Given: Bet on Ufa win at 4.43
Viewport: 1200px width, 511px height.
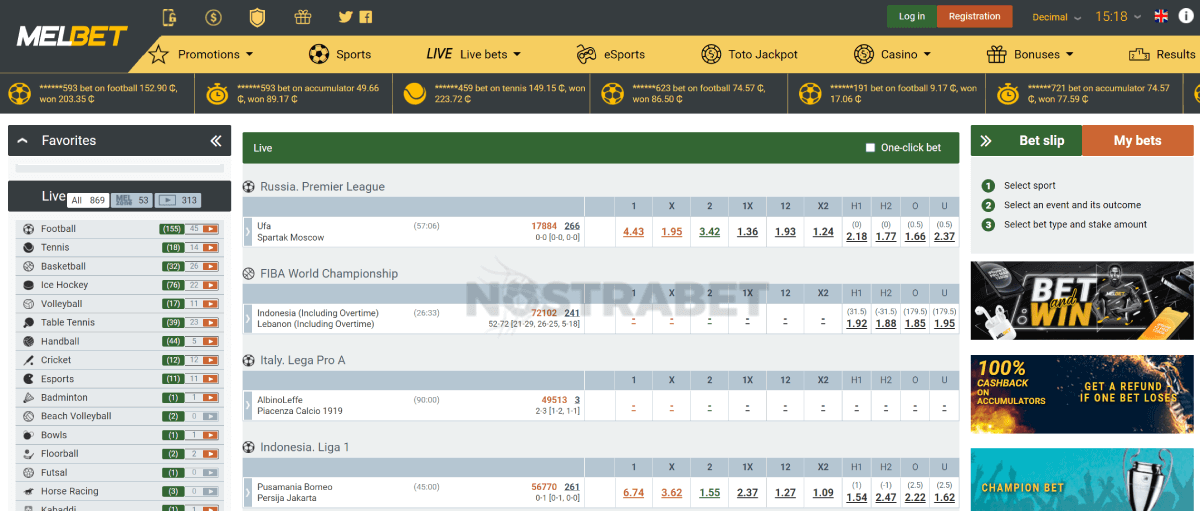Looking at the screenshot, I should [633, 232].
